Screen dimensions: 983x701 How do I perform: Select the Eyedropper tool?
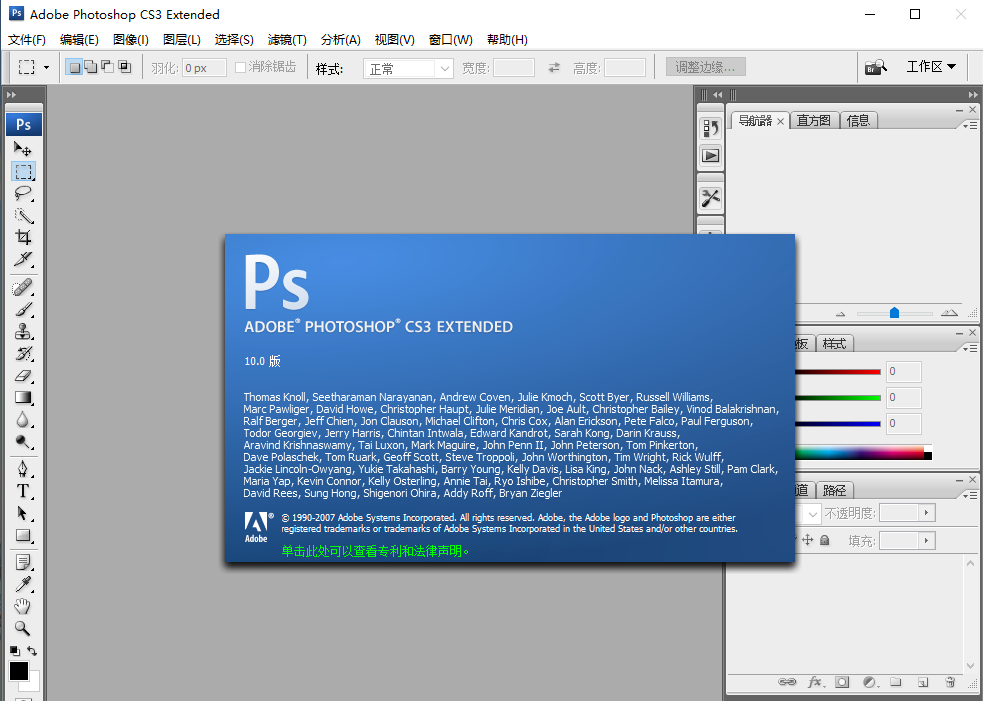[x=23, y=584]
